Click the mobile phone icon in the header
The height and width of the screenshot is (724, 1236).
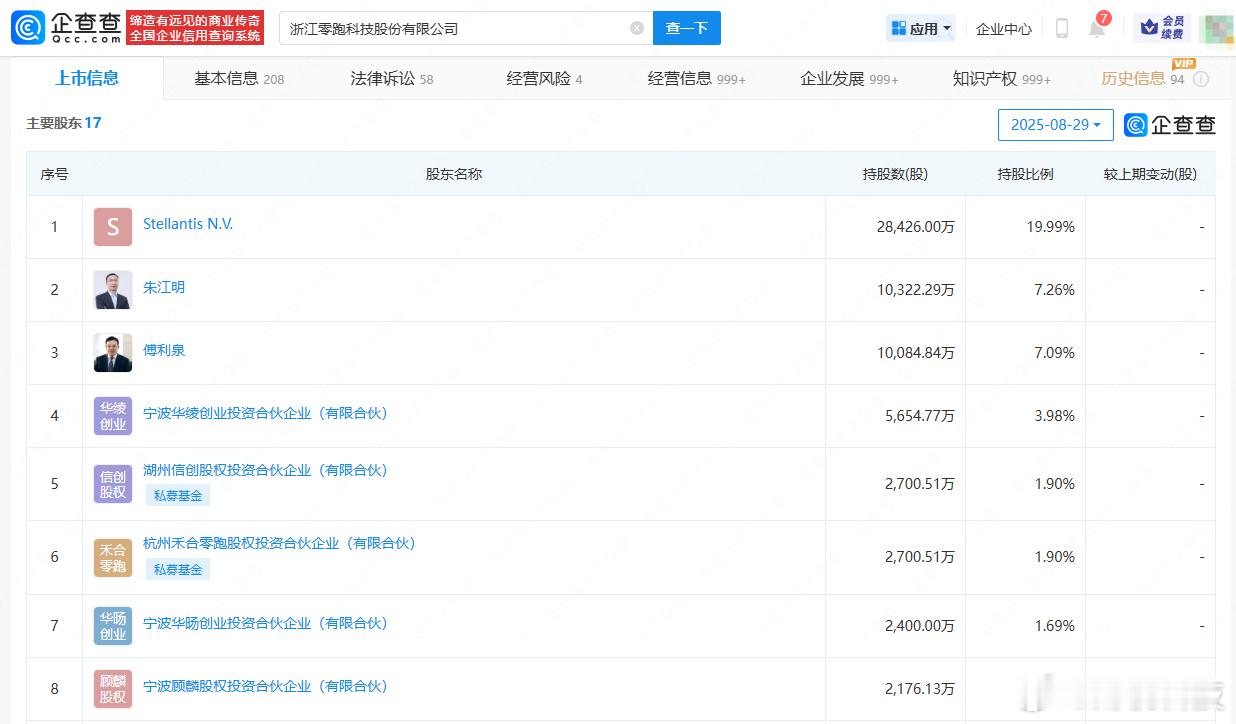(1062, 28)
